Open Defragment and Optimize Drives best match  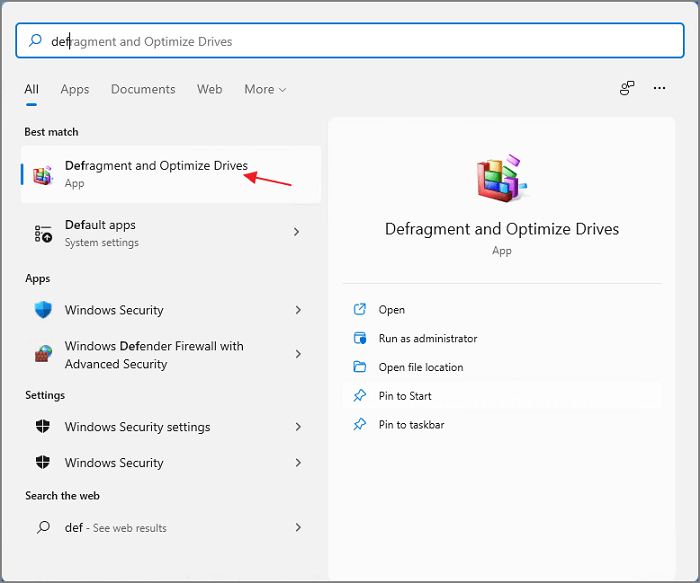point(156,174)
